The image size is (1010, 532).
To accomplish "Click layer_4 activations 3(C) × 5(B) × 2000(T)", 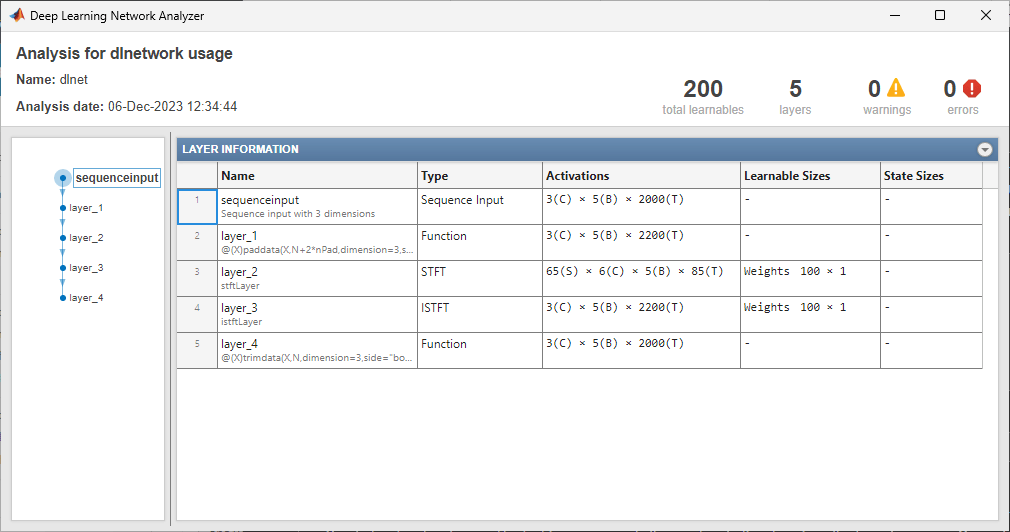I will click(x=642, y=350).
